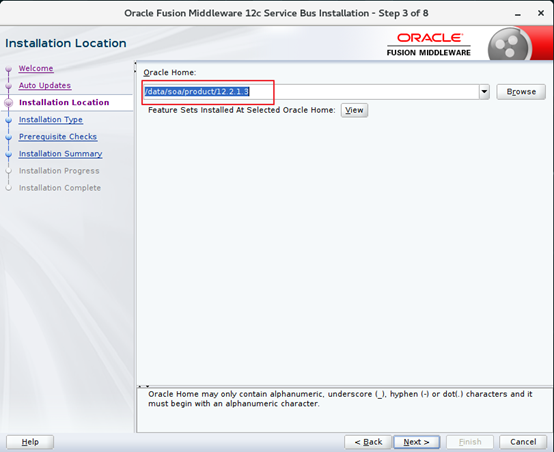Open the Installation Summary step
This screenshot has width=554, height=452.
tap(60, 154)
